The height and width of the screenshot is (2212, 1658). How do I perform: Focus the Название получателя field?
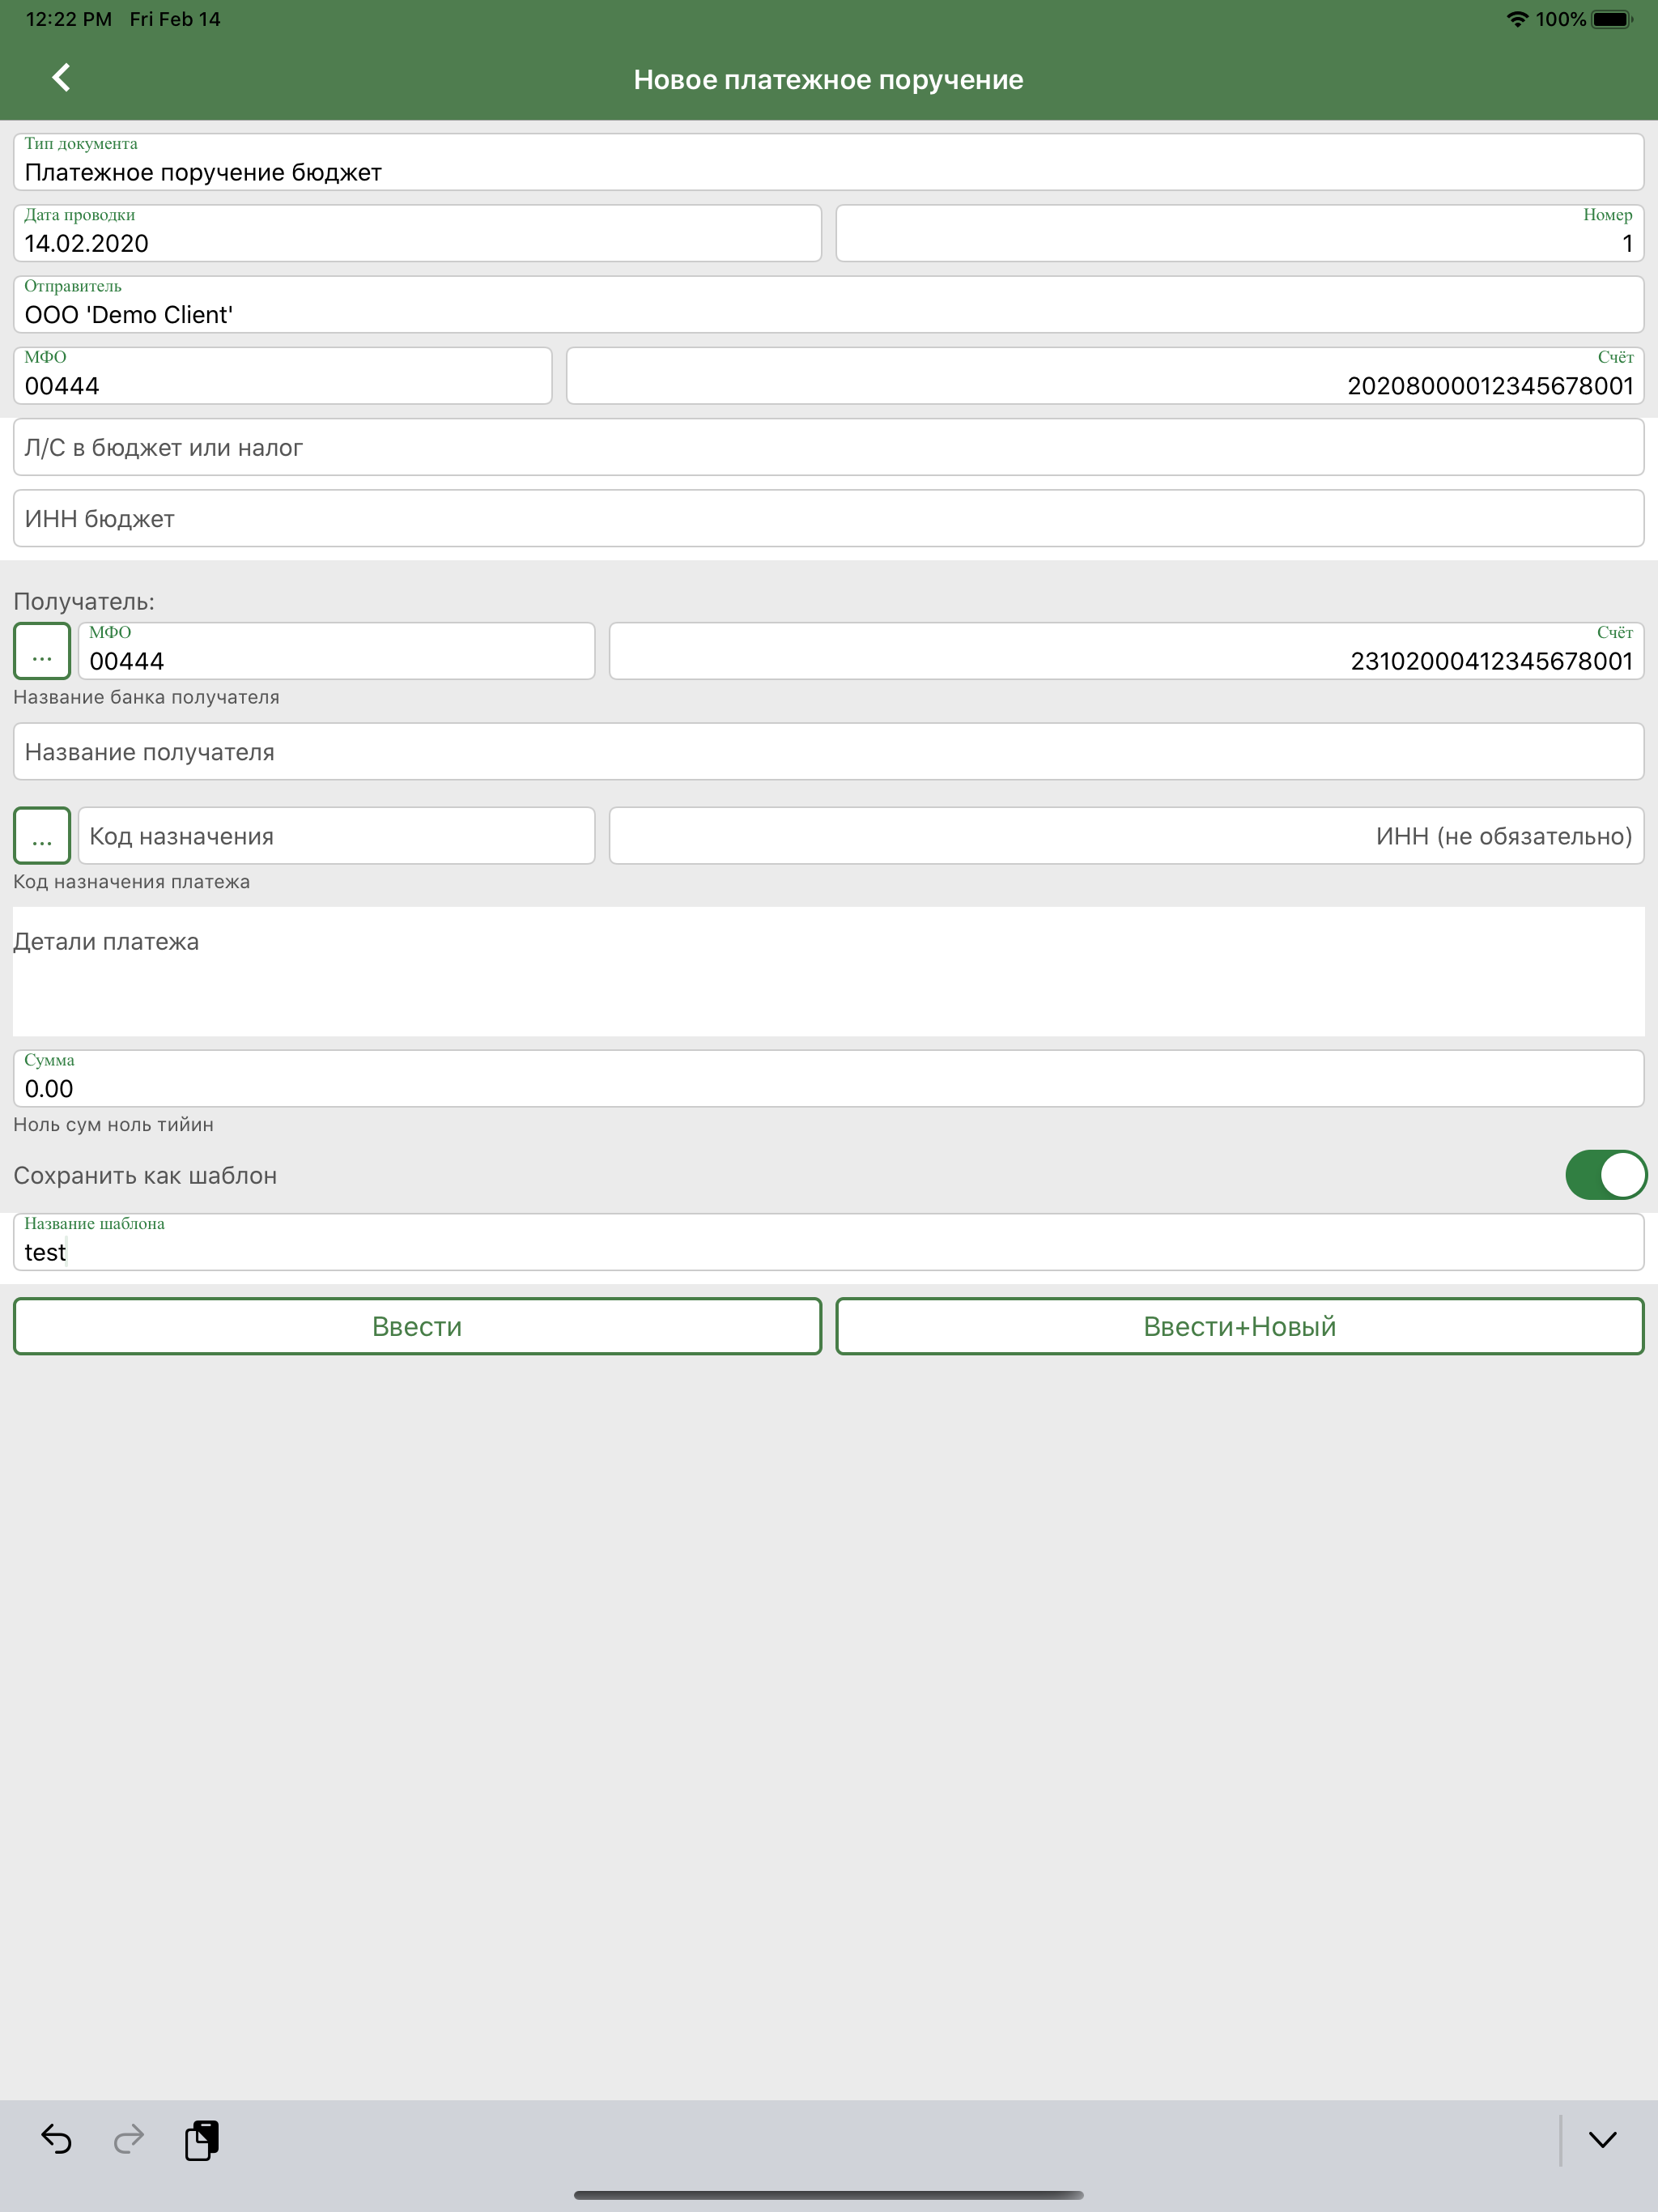point(828,751)
